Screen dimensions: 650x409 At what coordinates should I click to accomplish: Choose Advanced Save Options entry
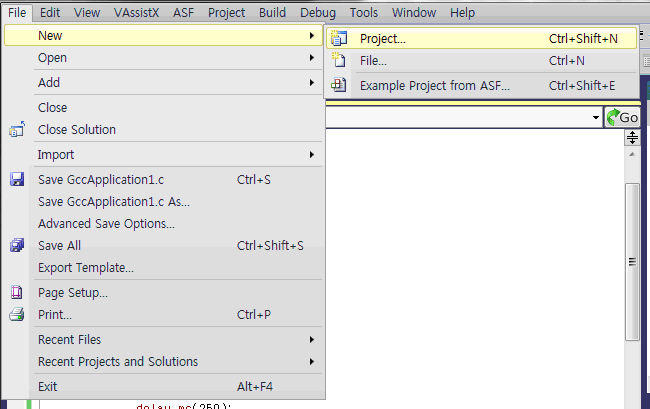pyautogui.click(x=106, y=224)
